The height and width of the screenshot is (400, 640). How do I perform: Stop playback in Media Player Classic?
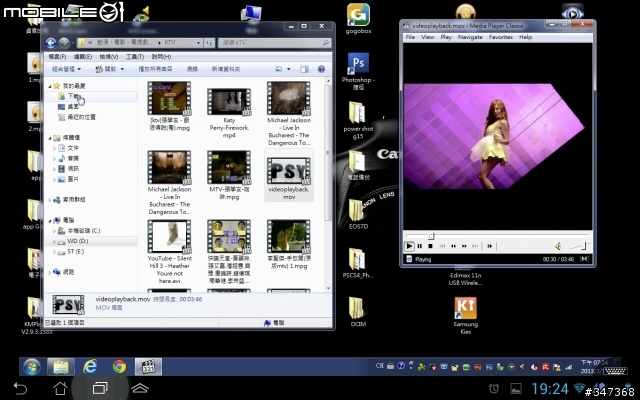[432, 246]
